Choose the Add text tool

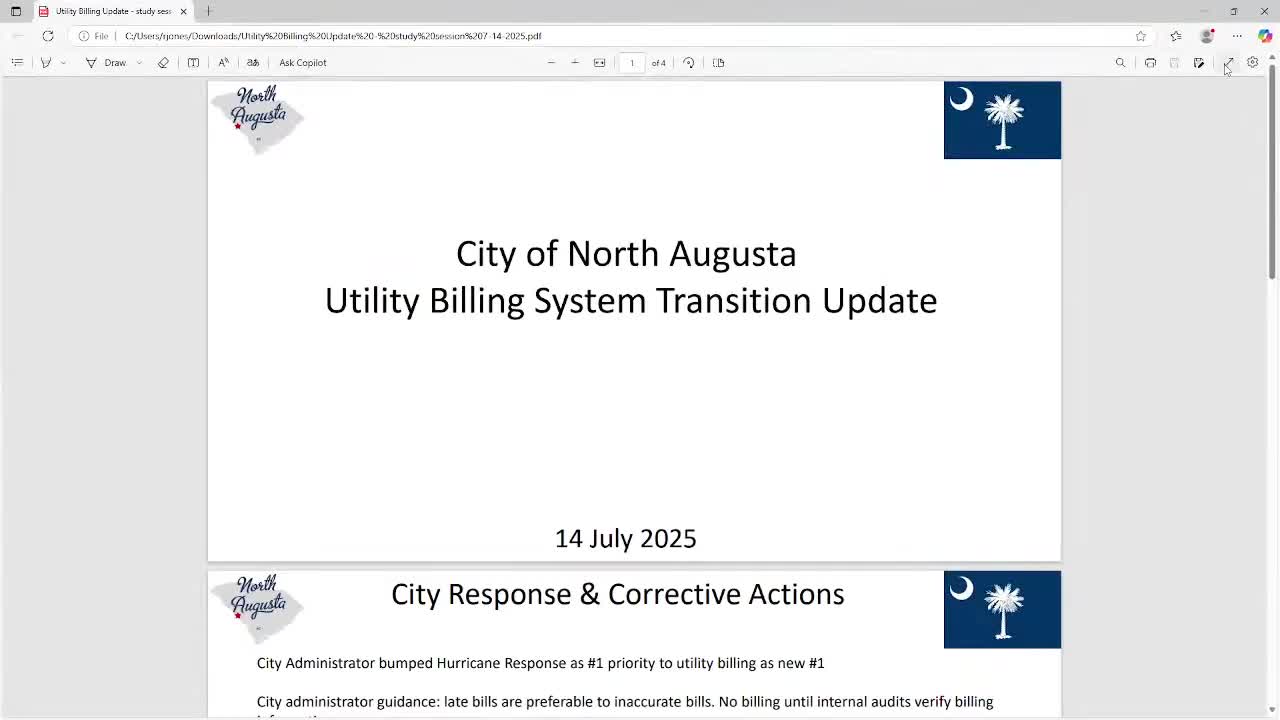coord(193,62)
